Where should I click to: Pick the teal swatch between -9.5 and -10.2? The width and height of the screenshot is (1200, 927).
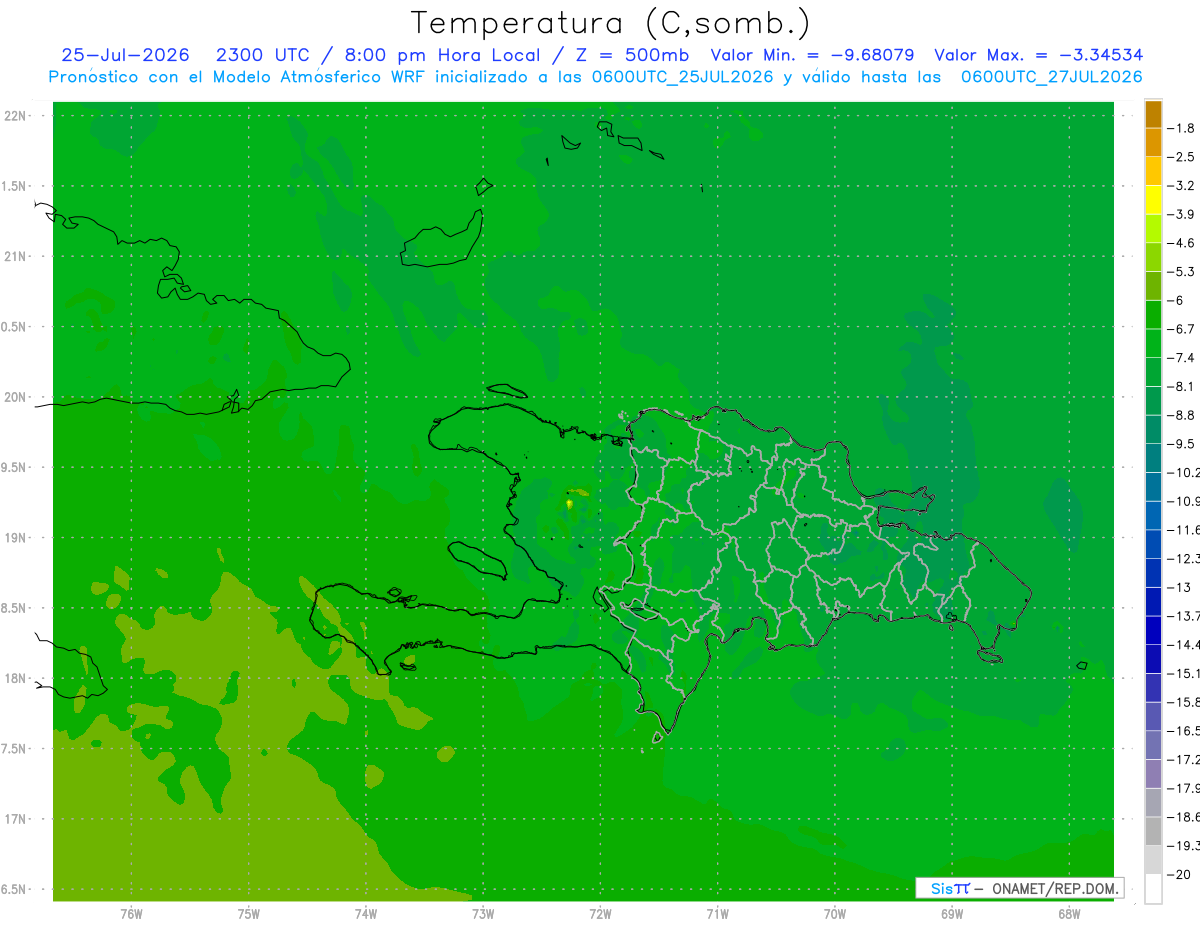[x=1153, y=457]
